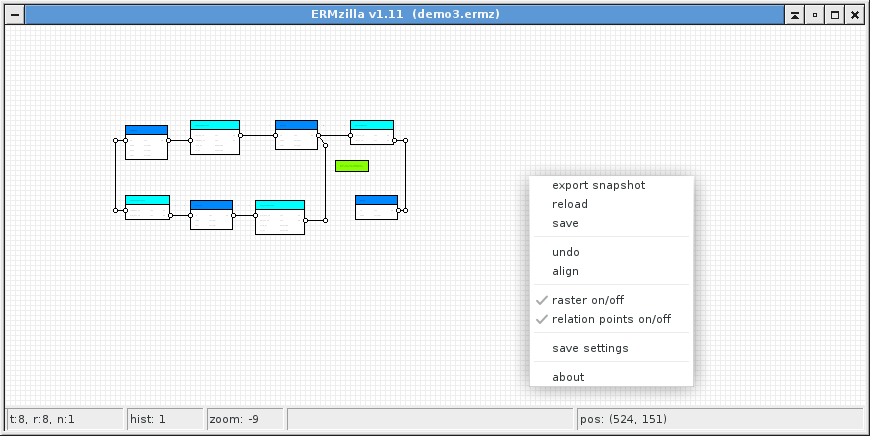Screen dimensions: 870x436
Task: Open the about entry in context menu
Action: 568,377
